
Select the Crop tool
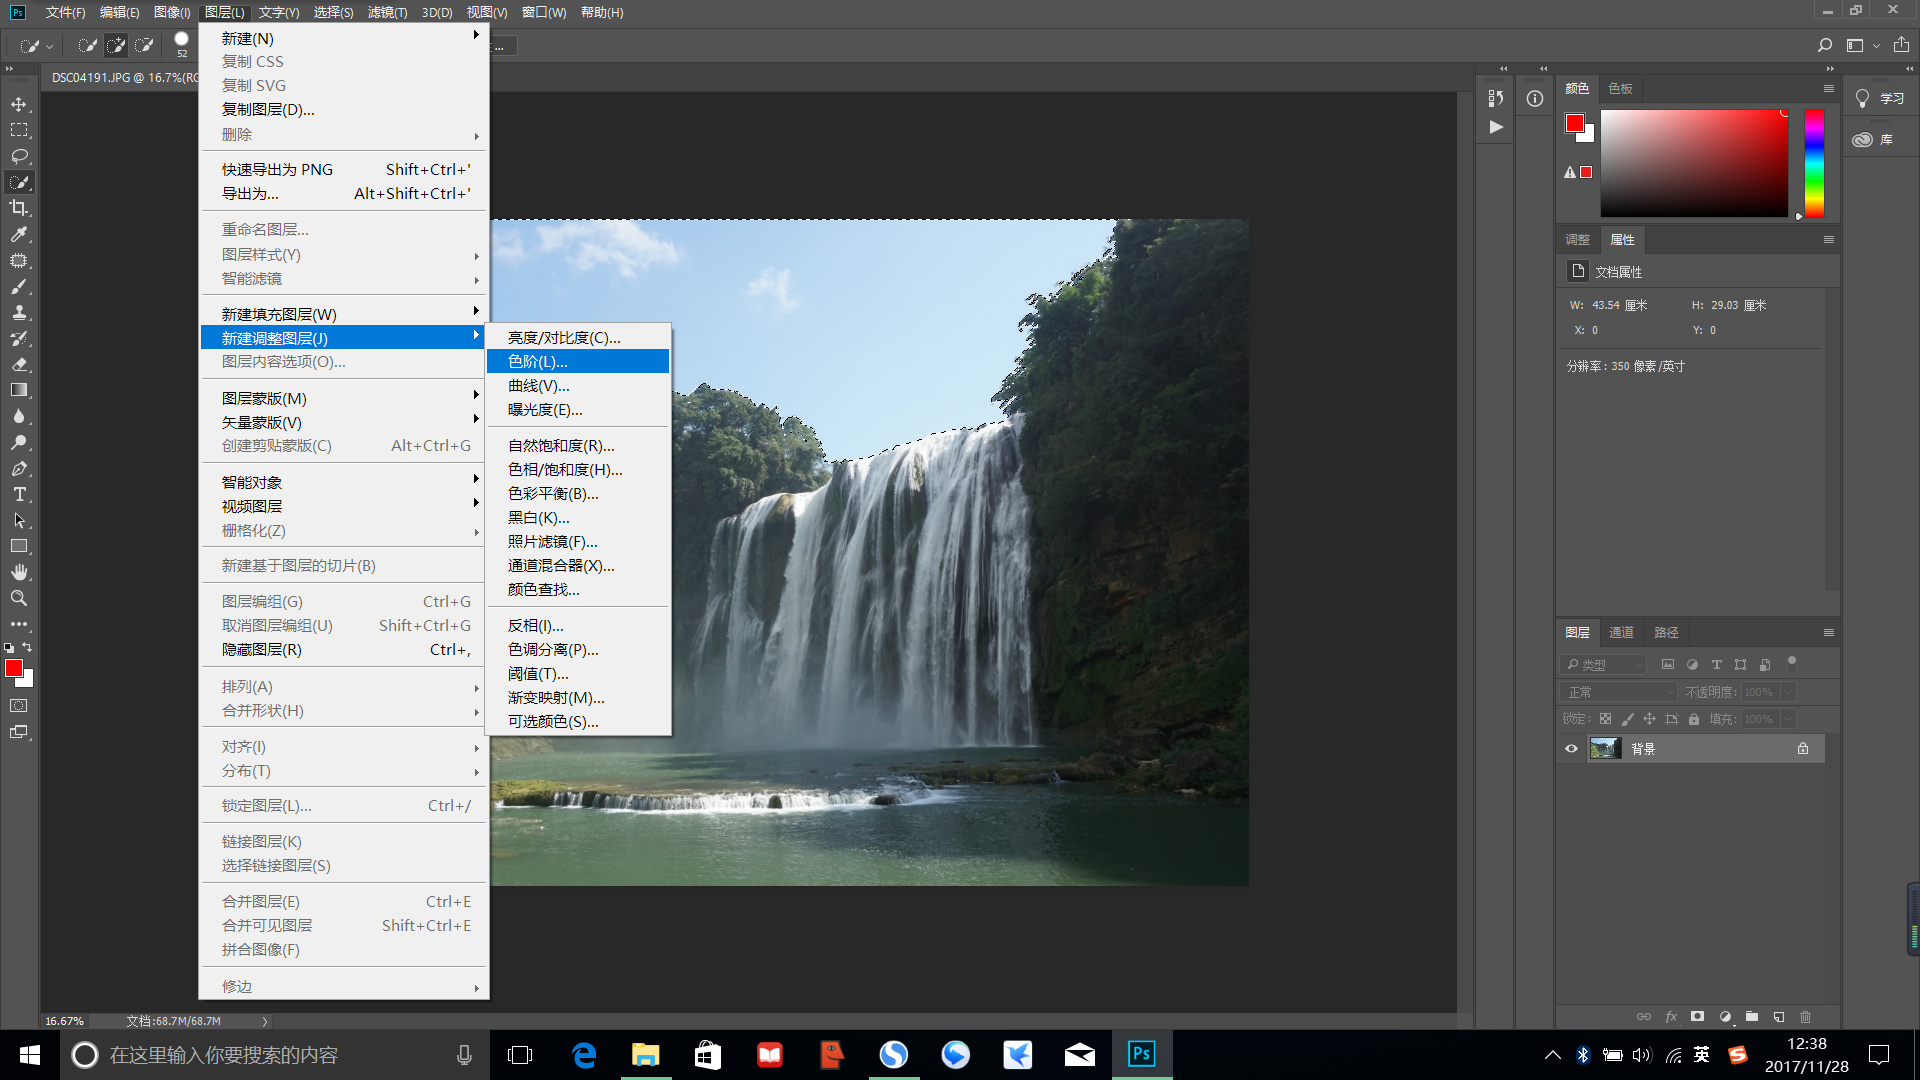tap(19, 208)
